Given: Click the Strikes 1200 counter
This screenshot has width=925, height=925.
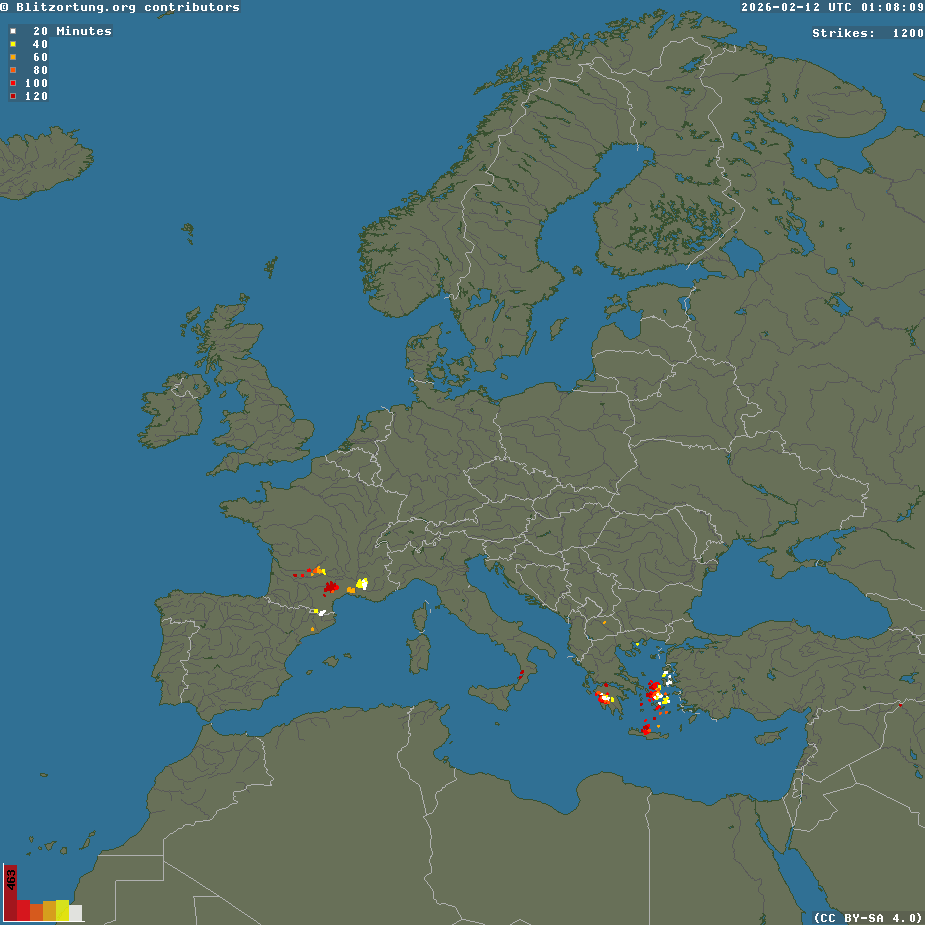Looking at the screenshot, I should click(x=867, y=33).
